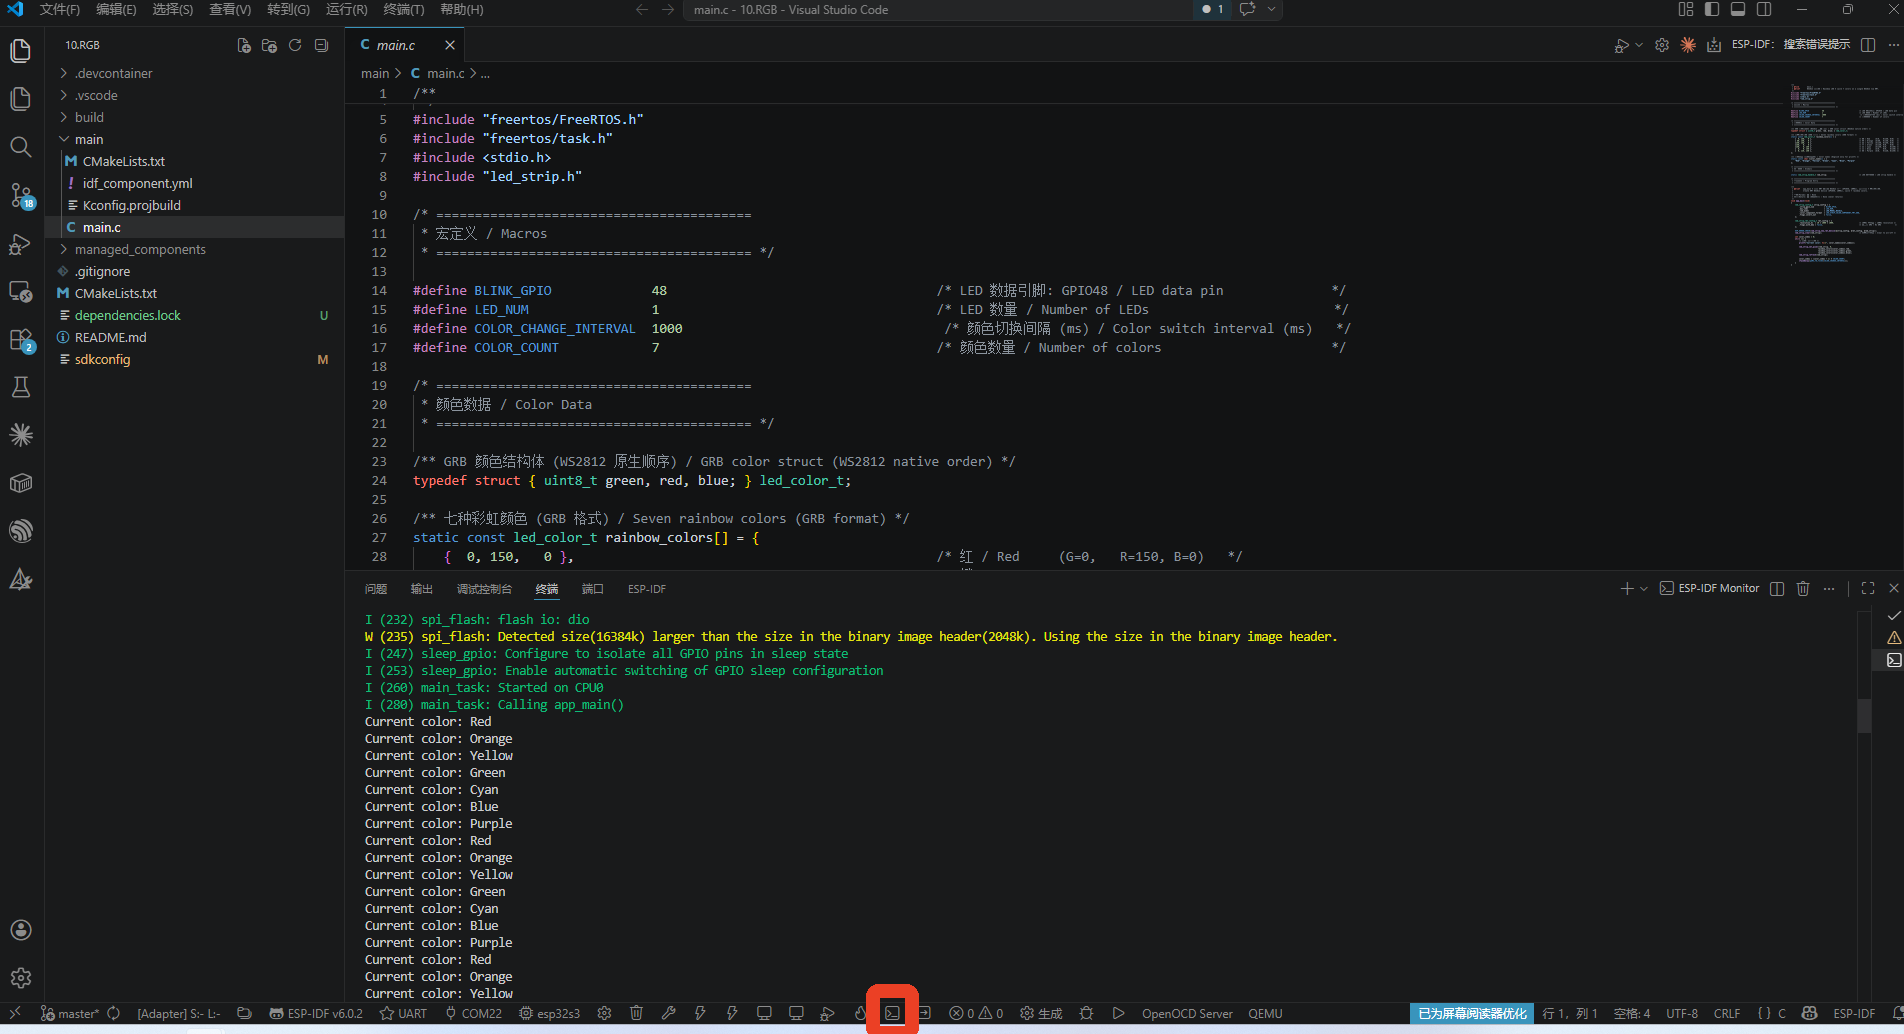The height and width of the screenshot is (1034, 1904).
Task: Open Run and Debug view
Action: pyautogui.click(x=20, y=244)
